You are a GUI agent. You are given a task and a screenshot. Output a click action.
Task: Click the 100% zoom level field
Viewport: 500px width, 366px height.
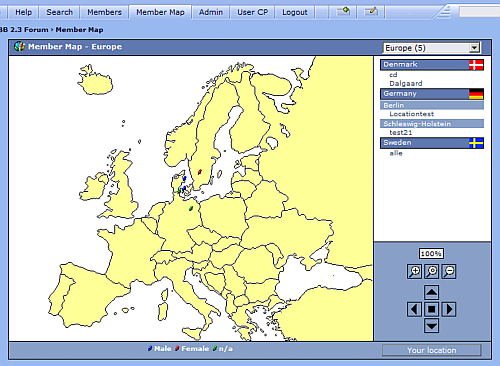coord(431,254)
